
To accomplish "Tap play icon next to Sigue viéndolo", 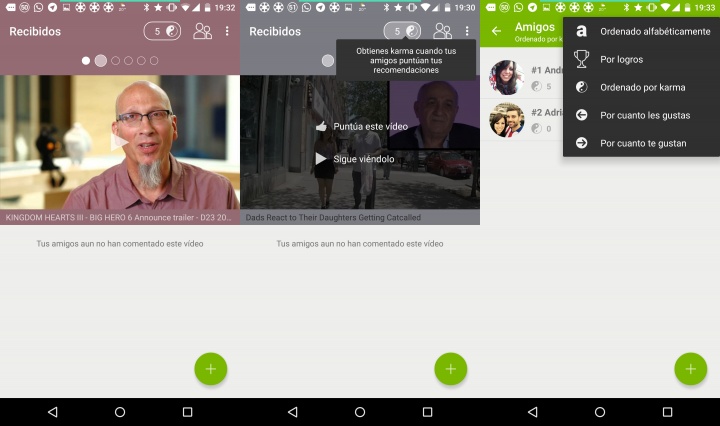I will tap(321, 159).
